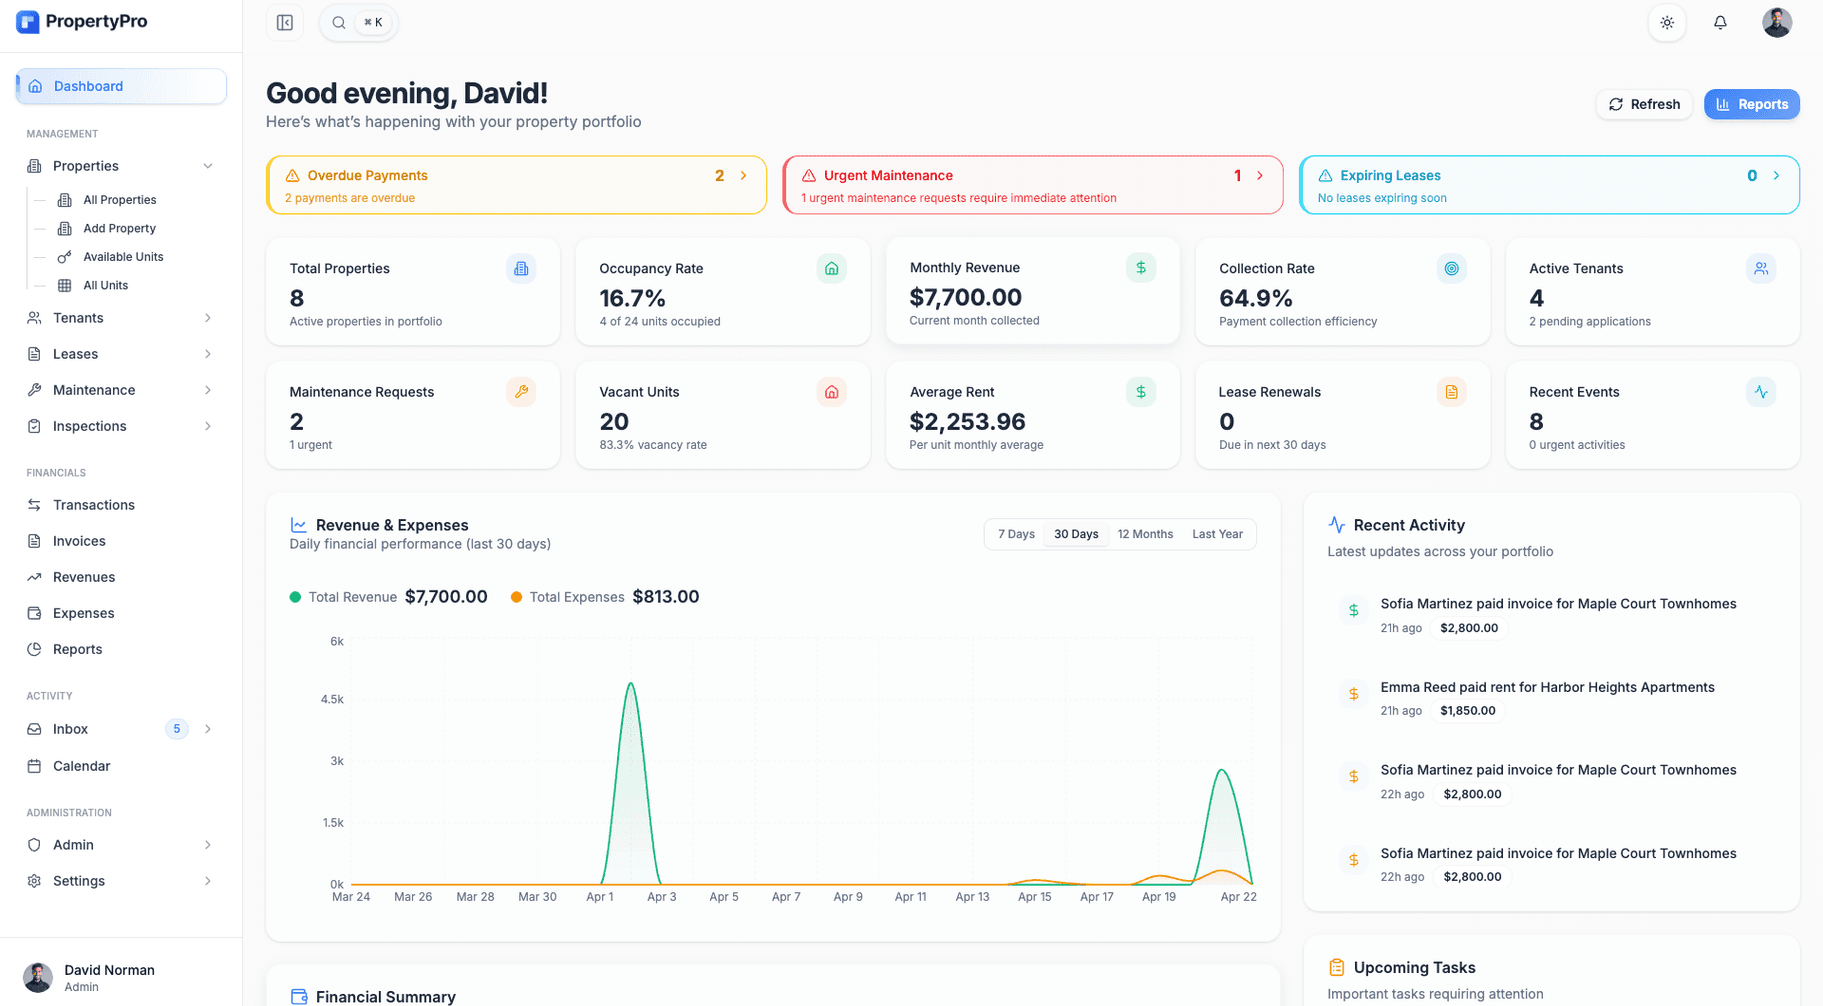Screen dimensions: 1823x1006
Task: Toggle Total Revenue legend green dot
Action: [295, 597]
